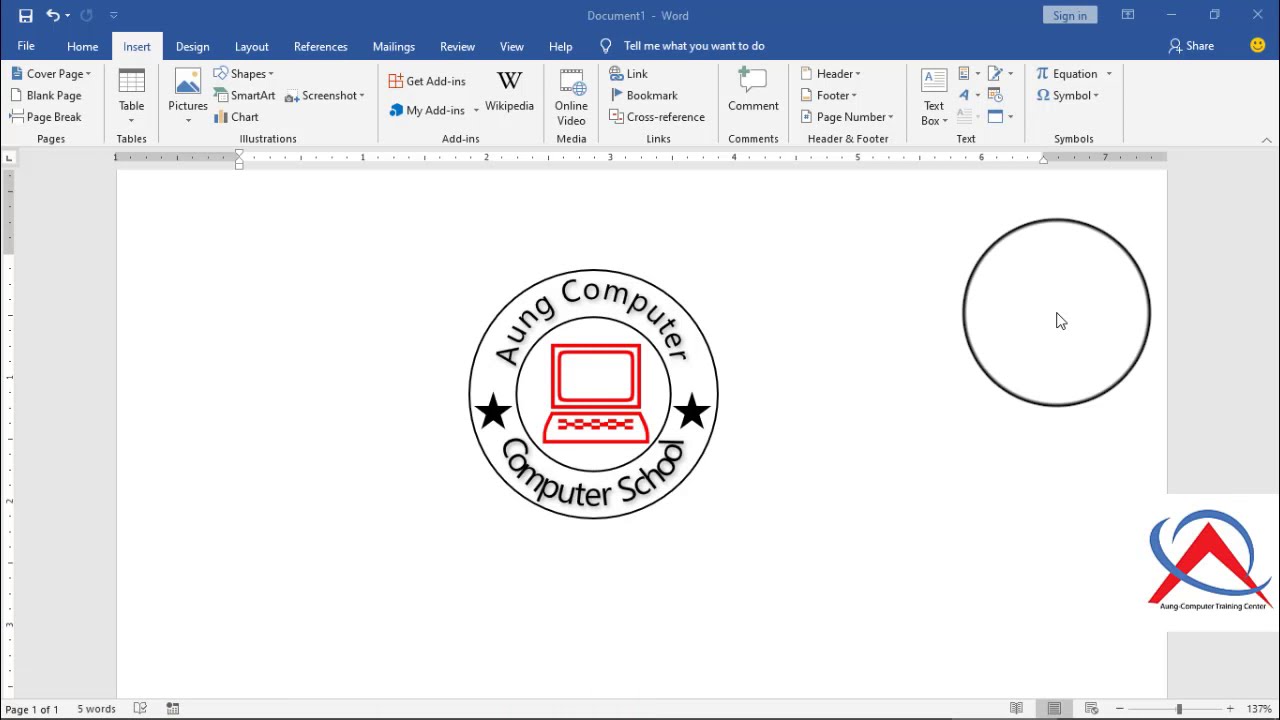Add a Bookmark
The image size is (1280, 720).
(x=644, y=95)
